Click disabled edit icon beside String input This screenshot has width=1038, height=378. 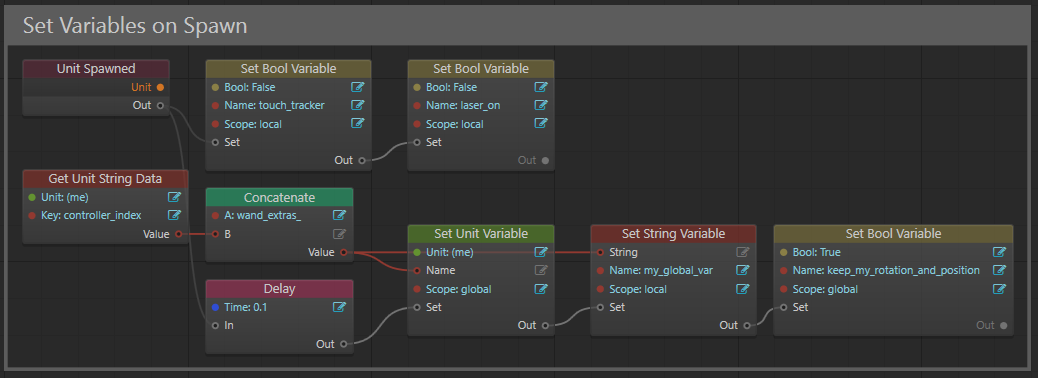(743, 252)
